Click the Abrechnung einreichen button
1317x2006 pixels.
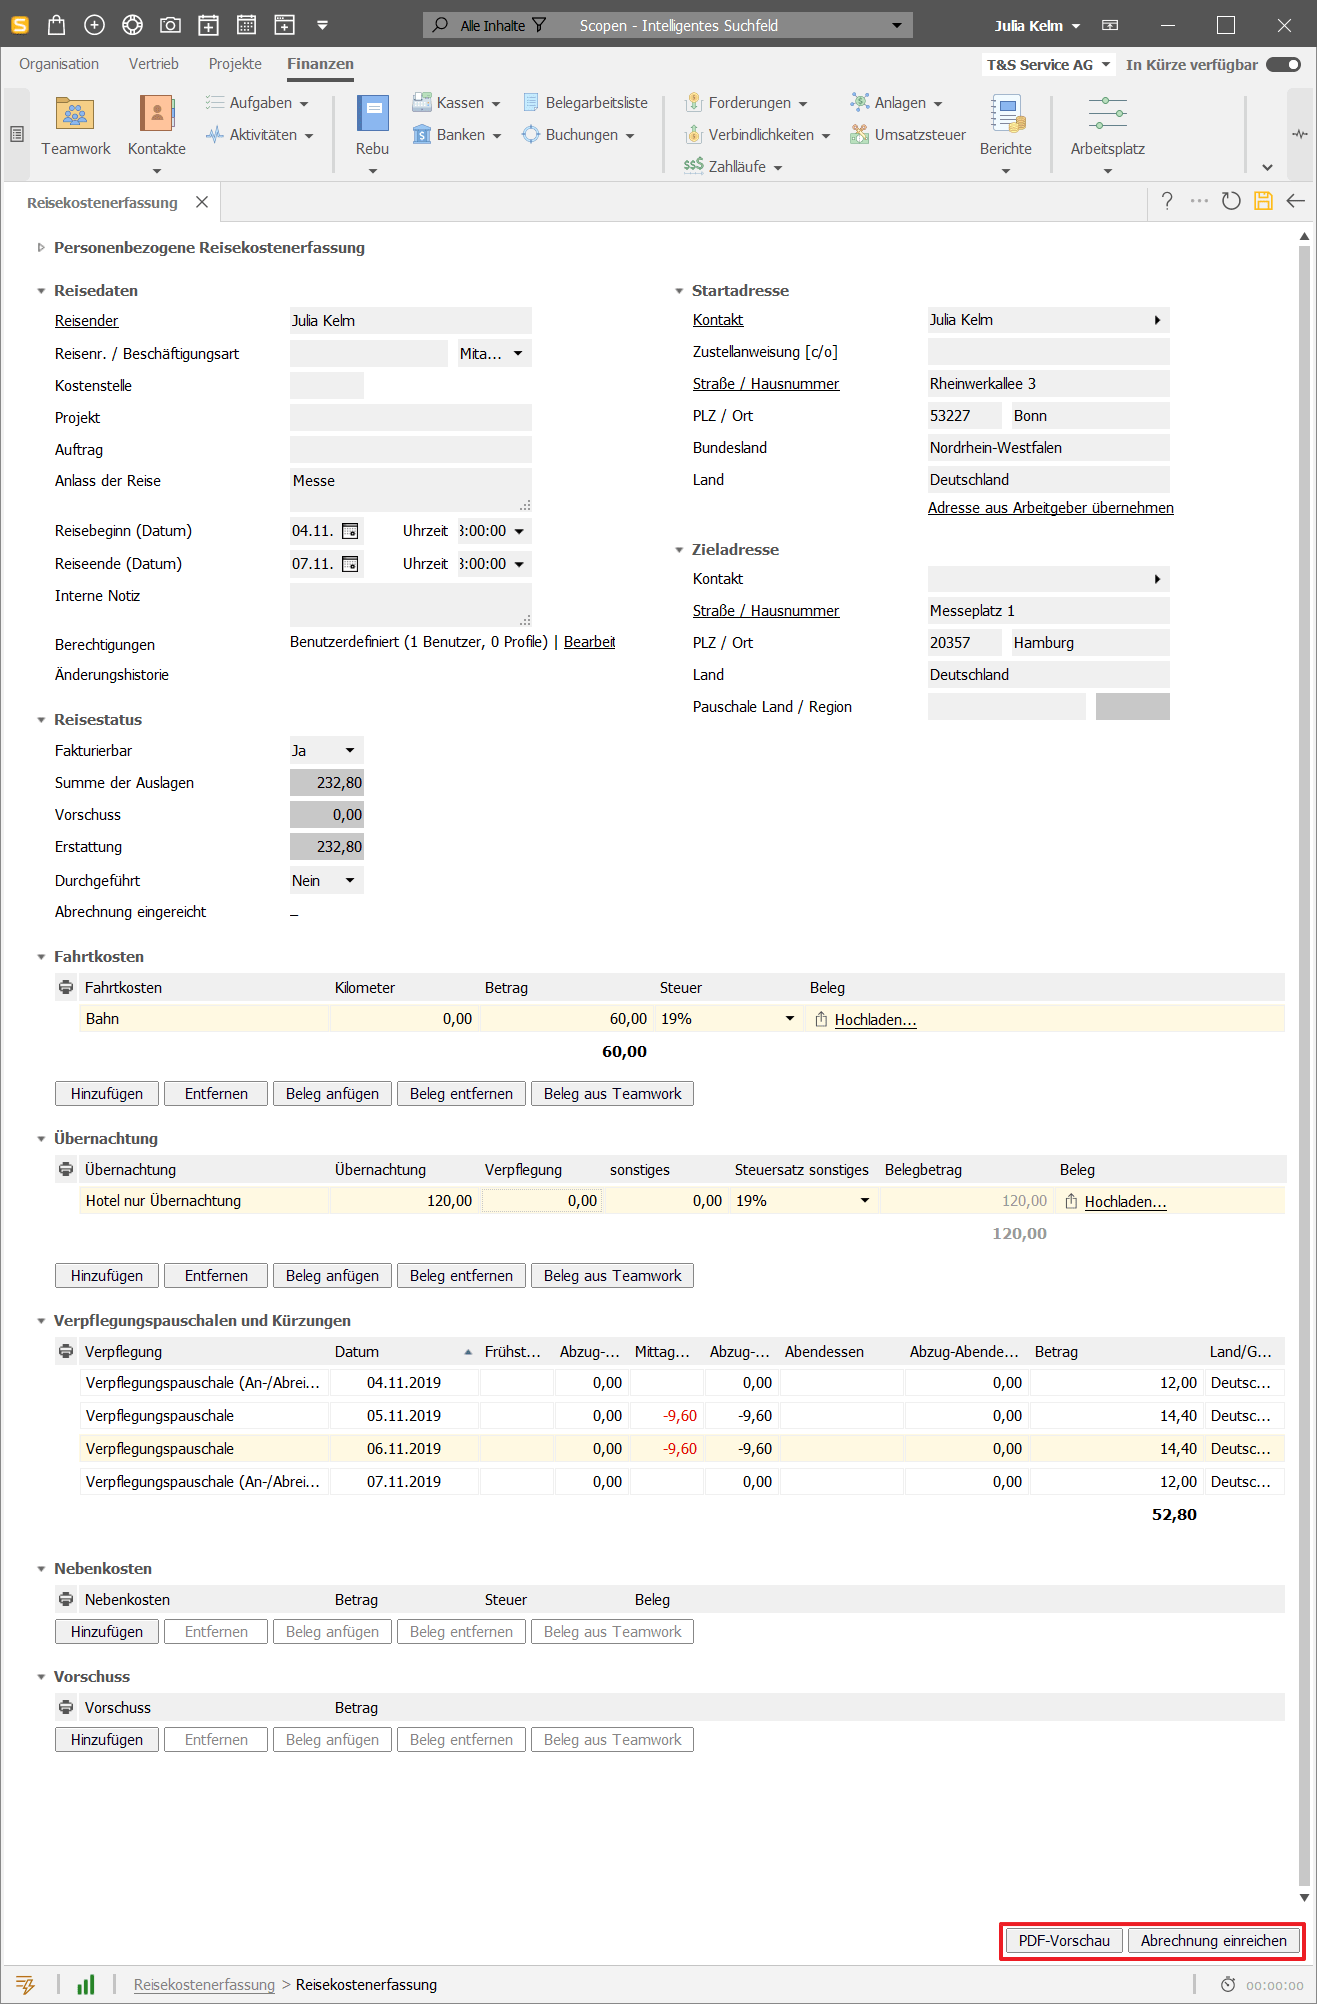1214,1941
